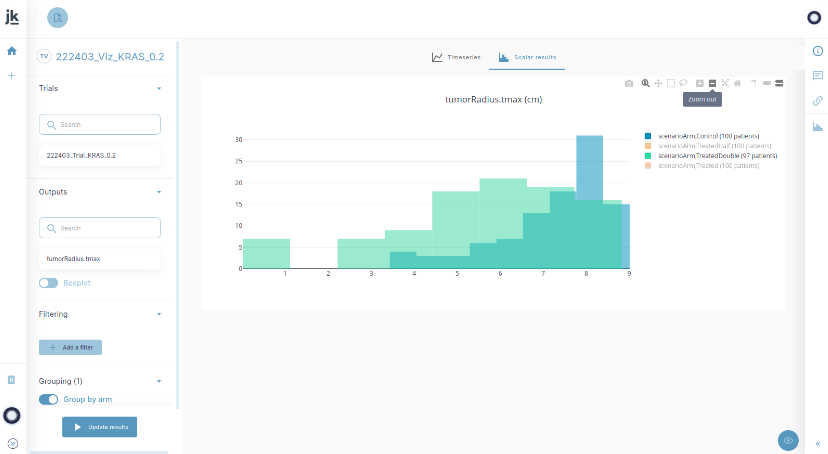
Task: Click the Autoscale icon in plot toolbar
Action: (725, 83)
